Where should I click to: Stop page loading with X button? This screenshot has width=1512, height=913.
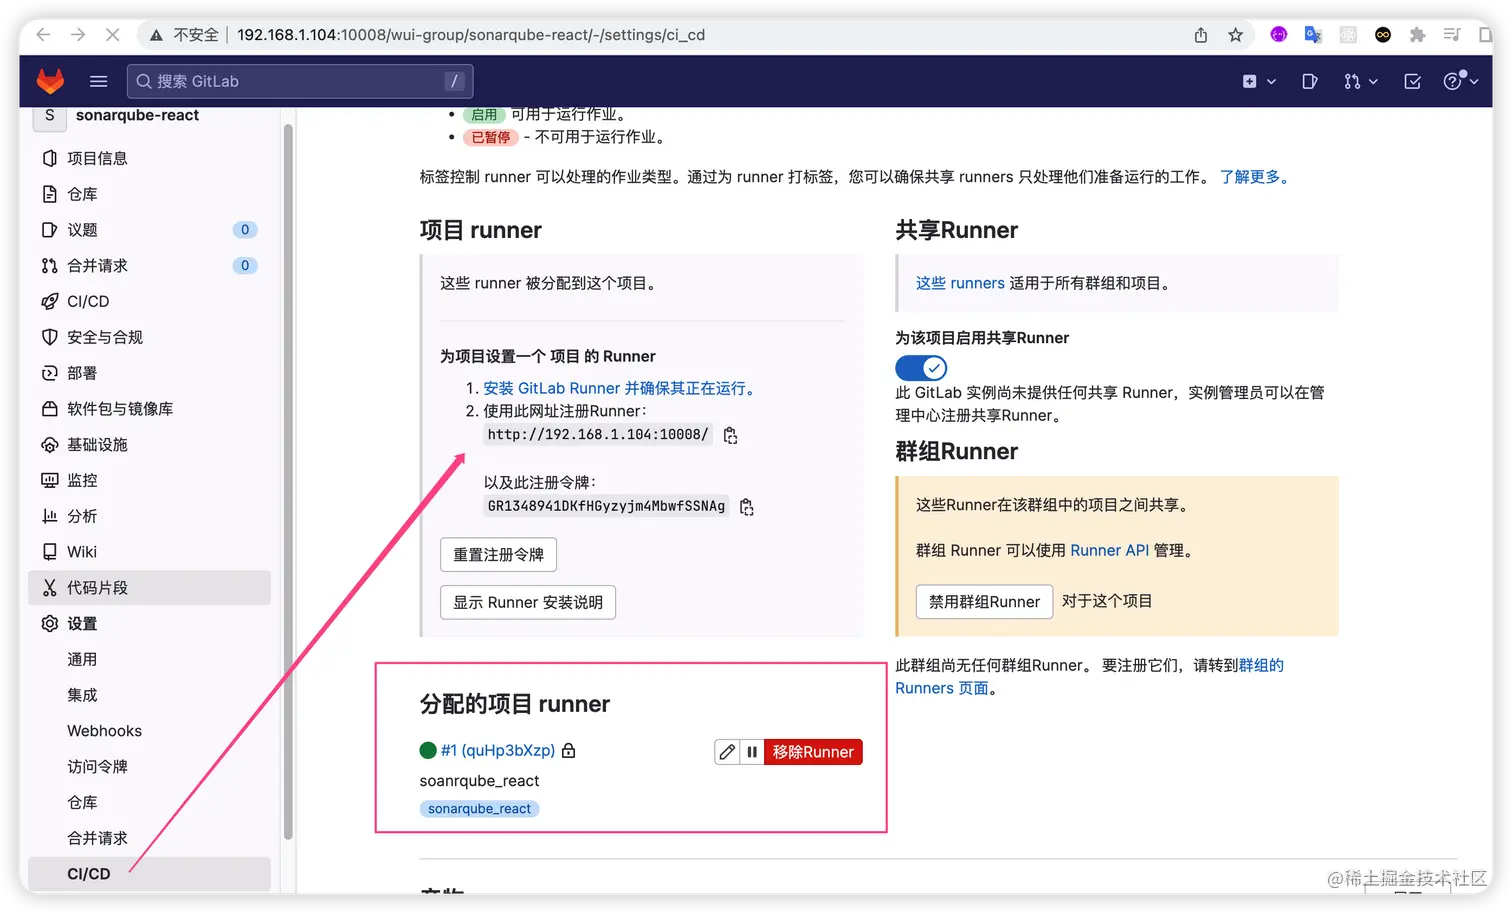point(113,35)
